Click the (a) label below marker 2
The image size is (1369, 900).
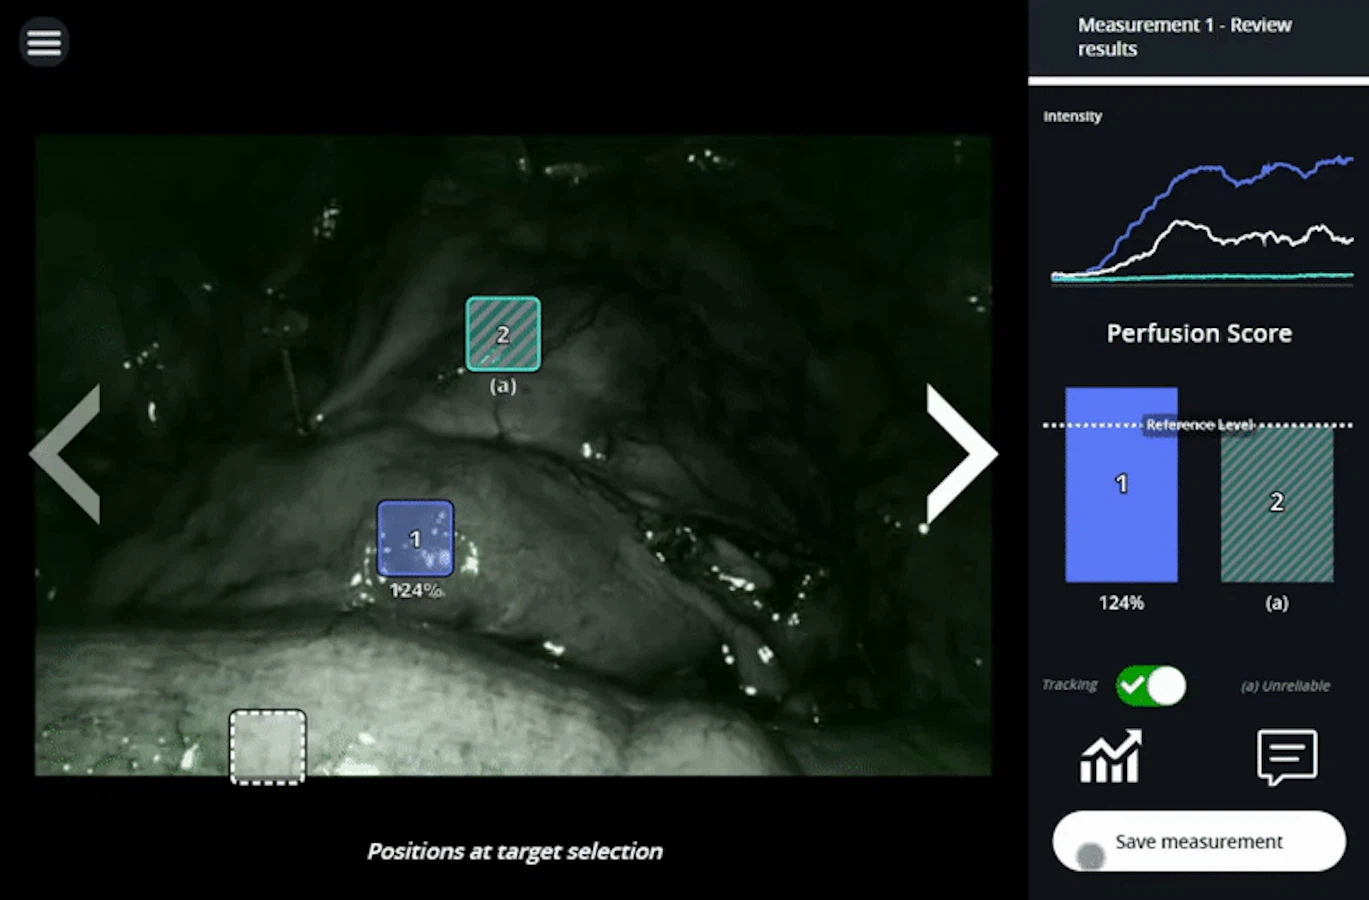[503, 385]
